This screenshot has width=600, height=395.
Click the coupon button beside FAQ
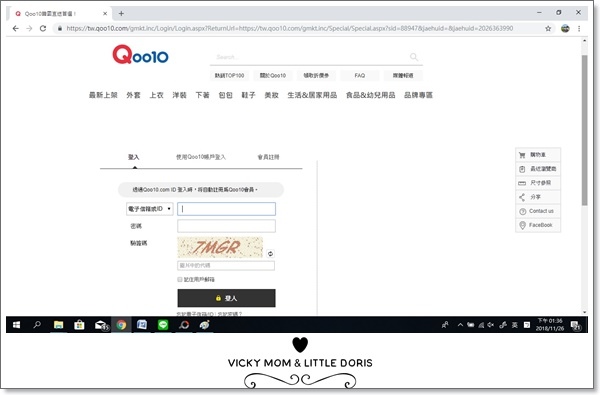click(316, 75)
